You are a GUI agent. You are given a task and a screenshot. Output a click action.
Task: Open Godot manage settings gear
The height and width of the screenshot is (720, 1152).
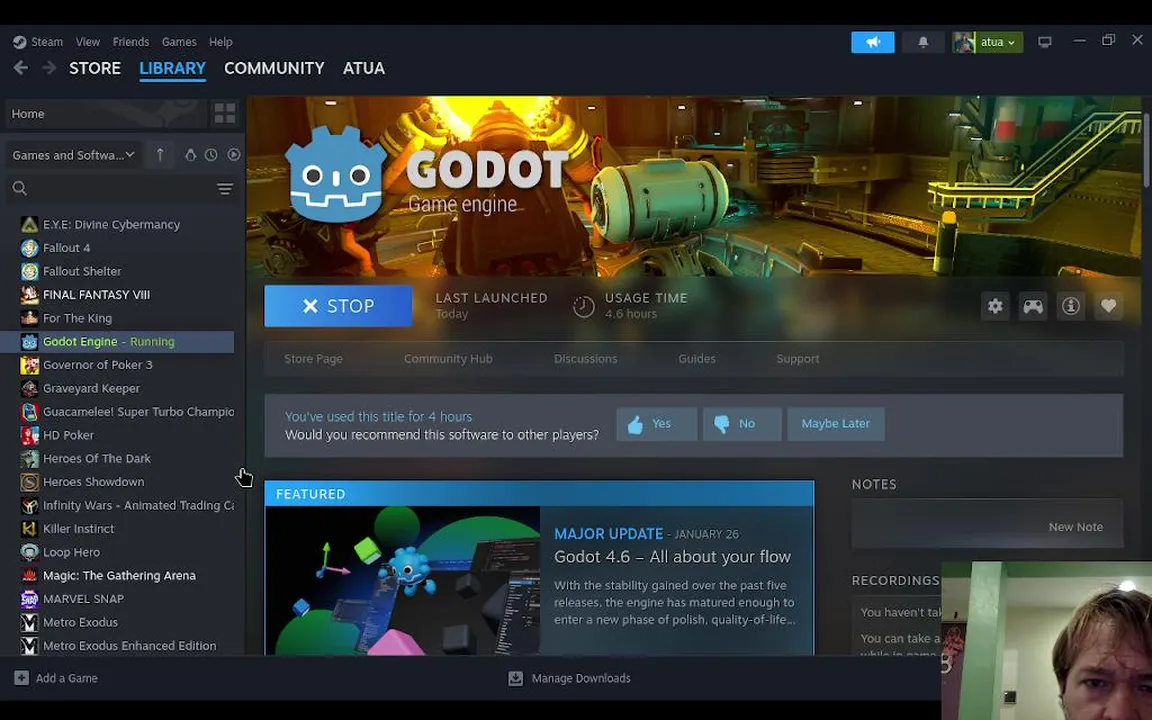click(995, 306)
